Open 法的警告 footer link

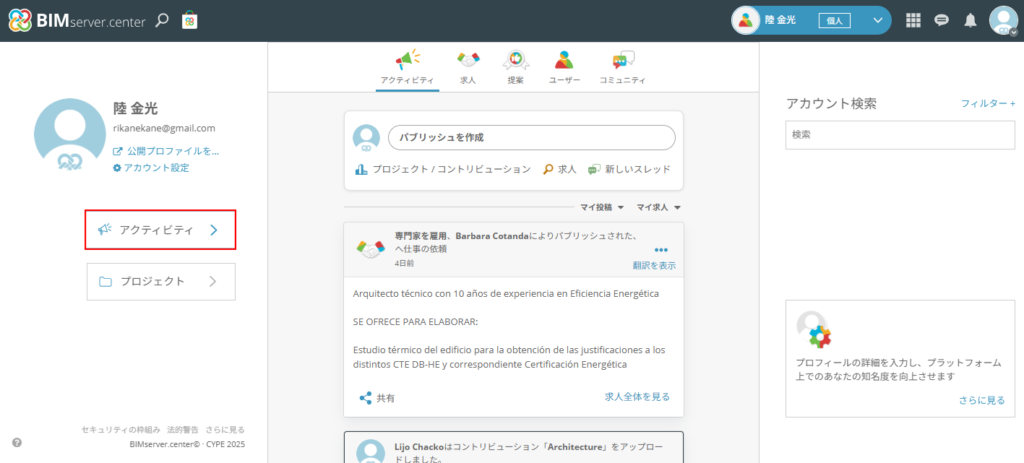pyautogui.click(x=183, y=430)
